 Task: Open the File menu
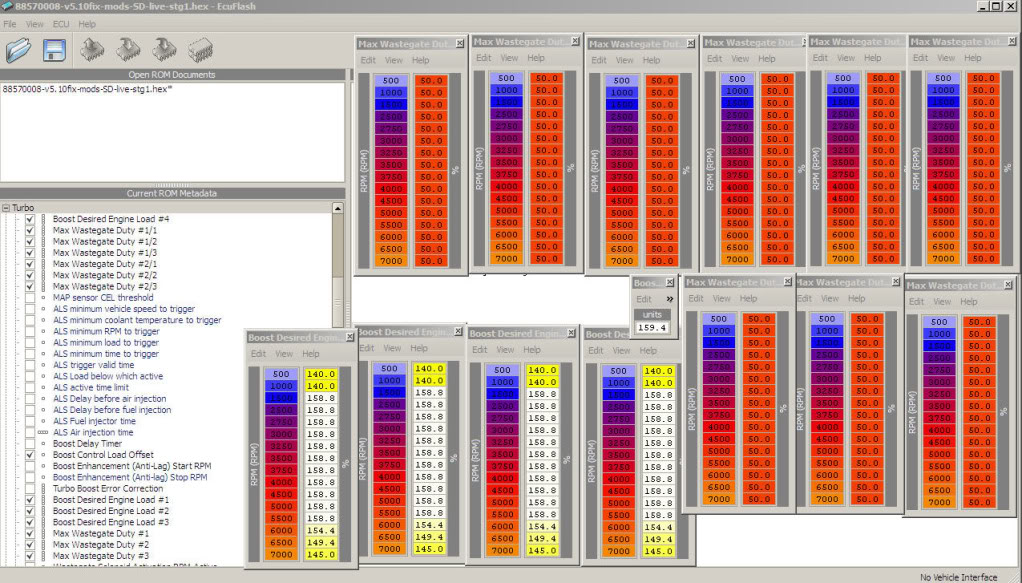[10, 24]
